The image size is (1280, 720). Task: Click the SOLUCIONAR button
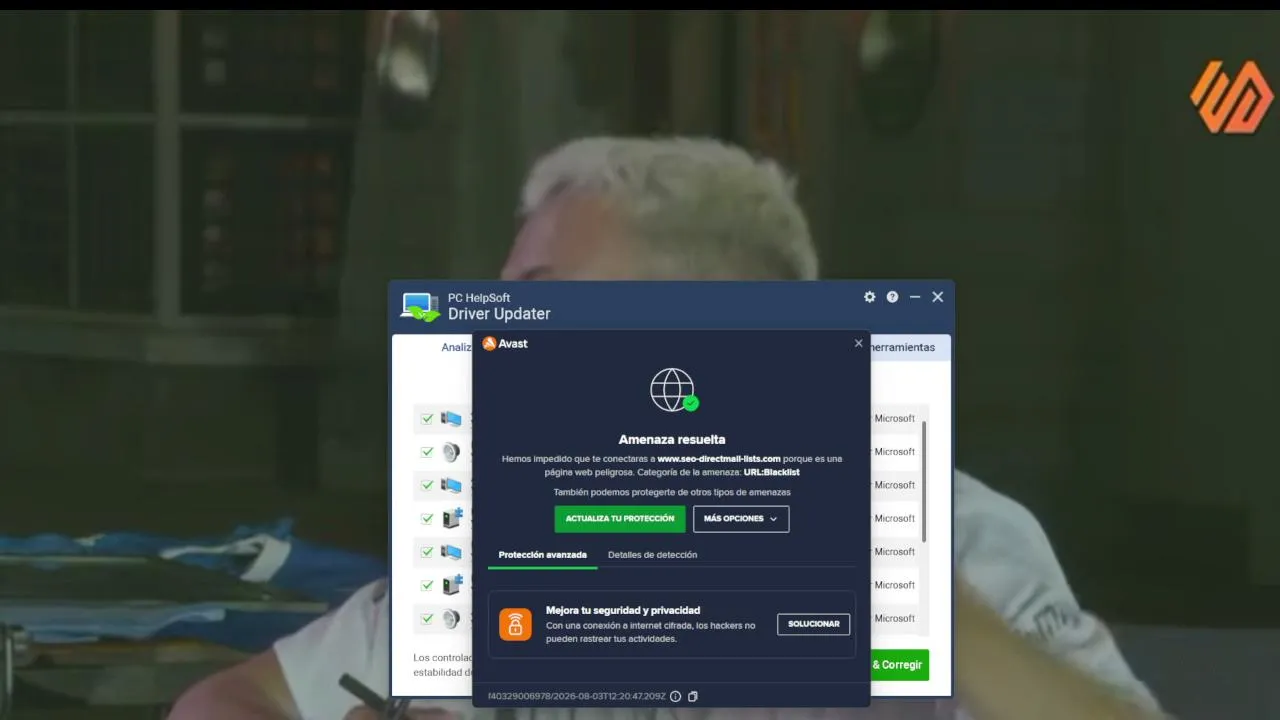[814, 624]
